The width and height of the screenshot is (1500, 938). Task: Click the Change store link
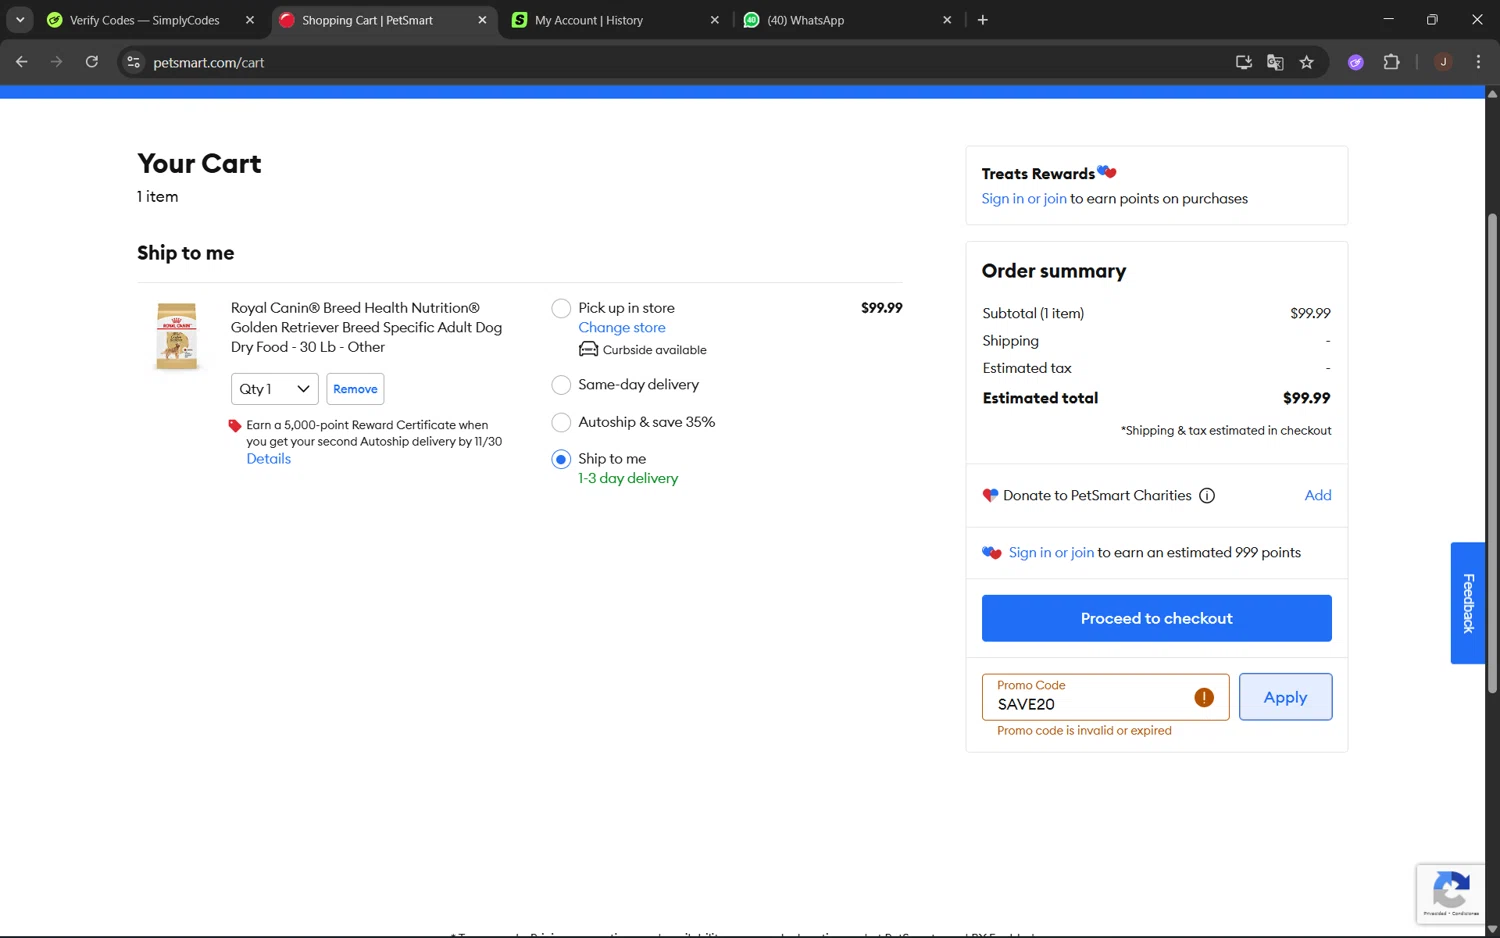click(x=621, y=328)
